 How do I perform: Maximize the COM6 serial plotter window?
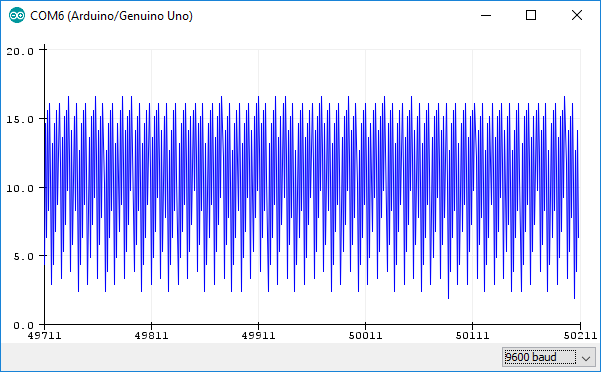tap(531, 15)
